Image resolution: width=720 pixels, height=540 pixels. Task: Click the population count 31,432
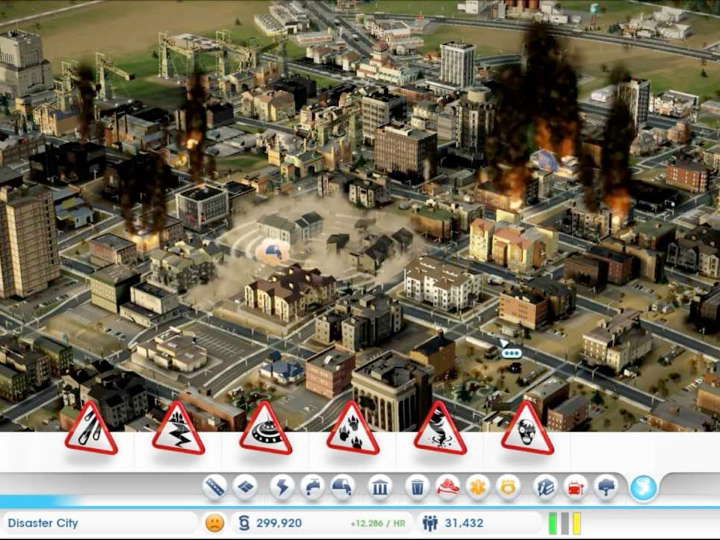coord(464,523)
